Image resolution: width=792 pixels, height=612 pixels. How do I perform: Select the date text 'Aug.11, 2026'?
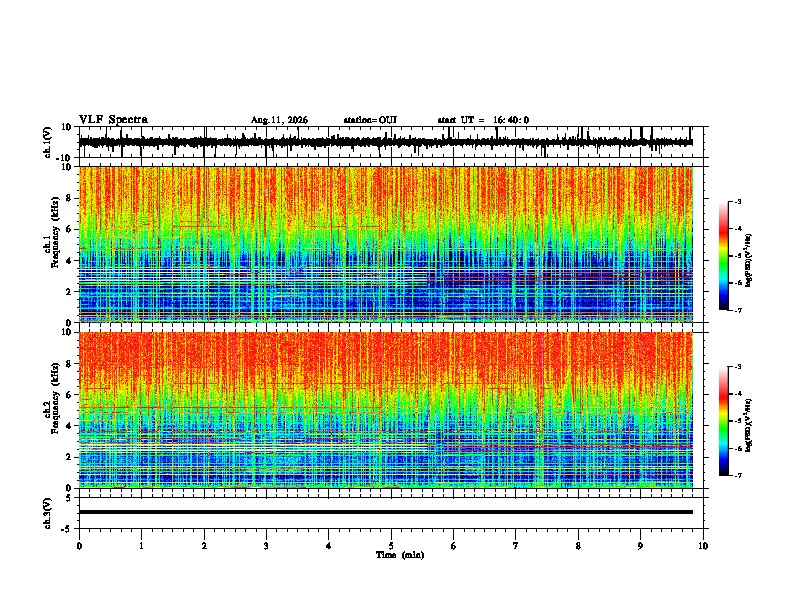[x=279, y=120]
